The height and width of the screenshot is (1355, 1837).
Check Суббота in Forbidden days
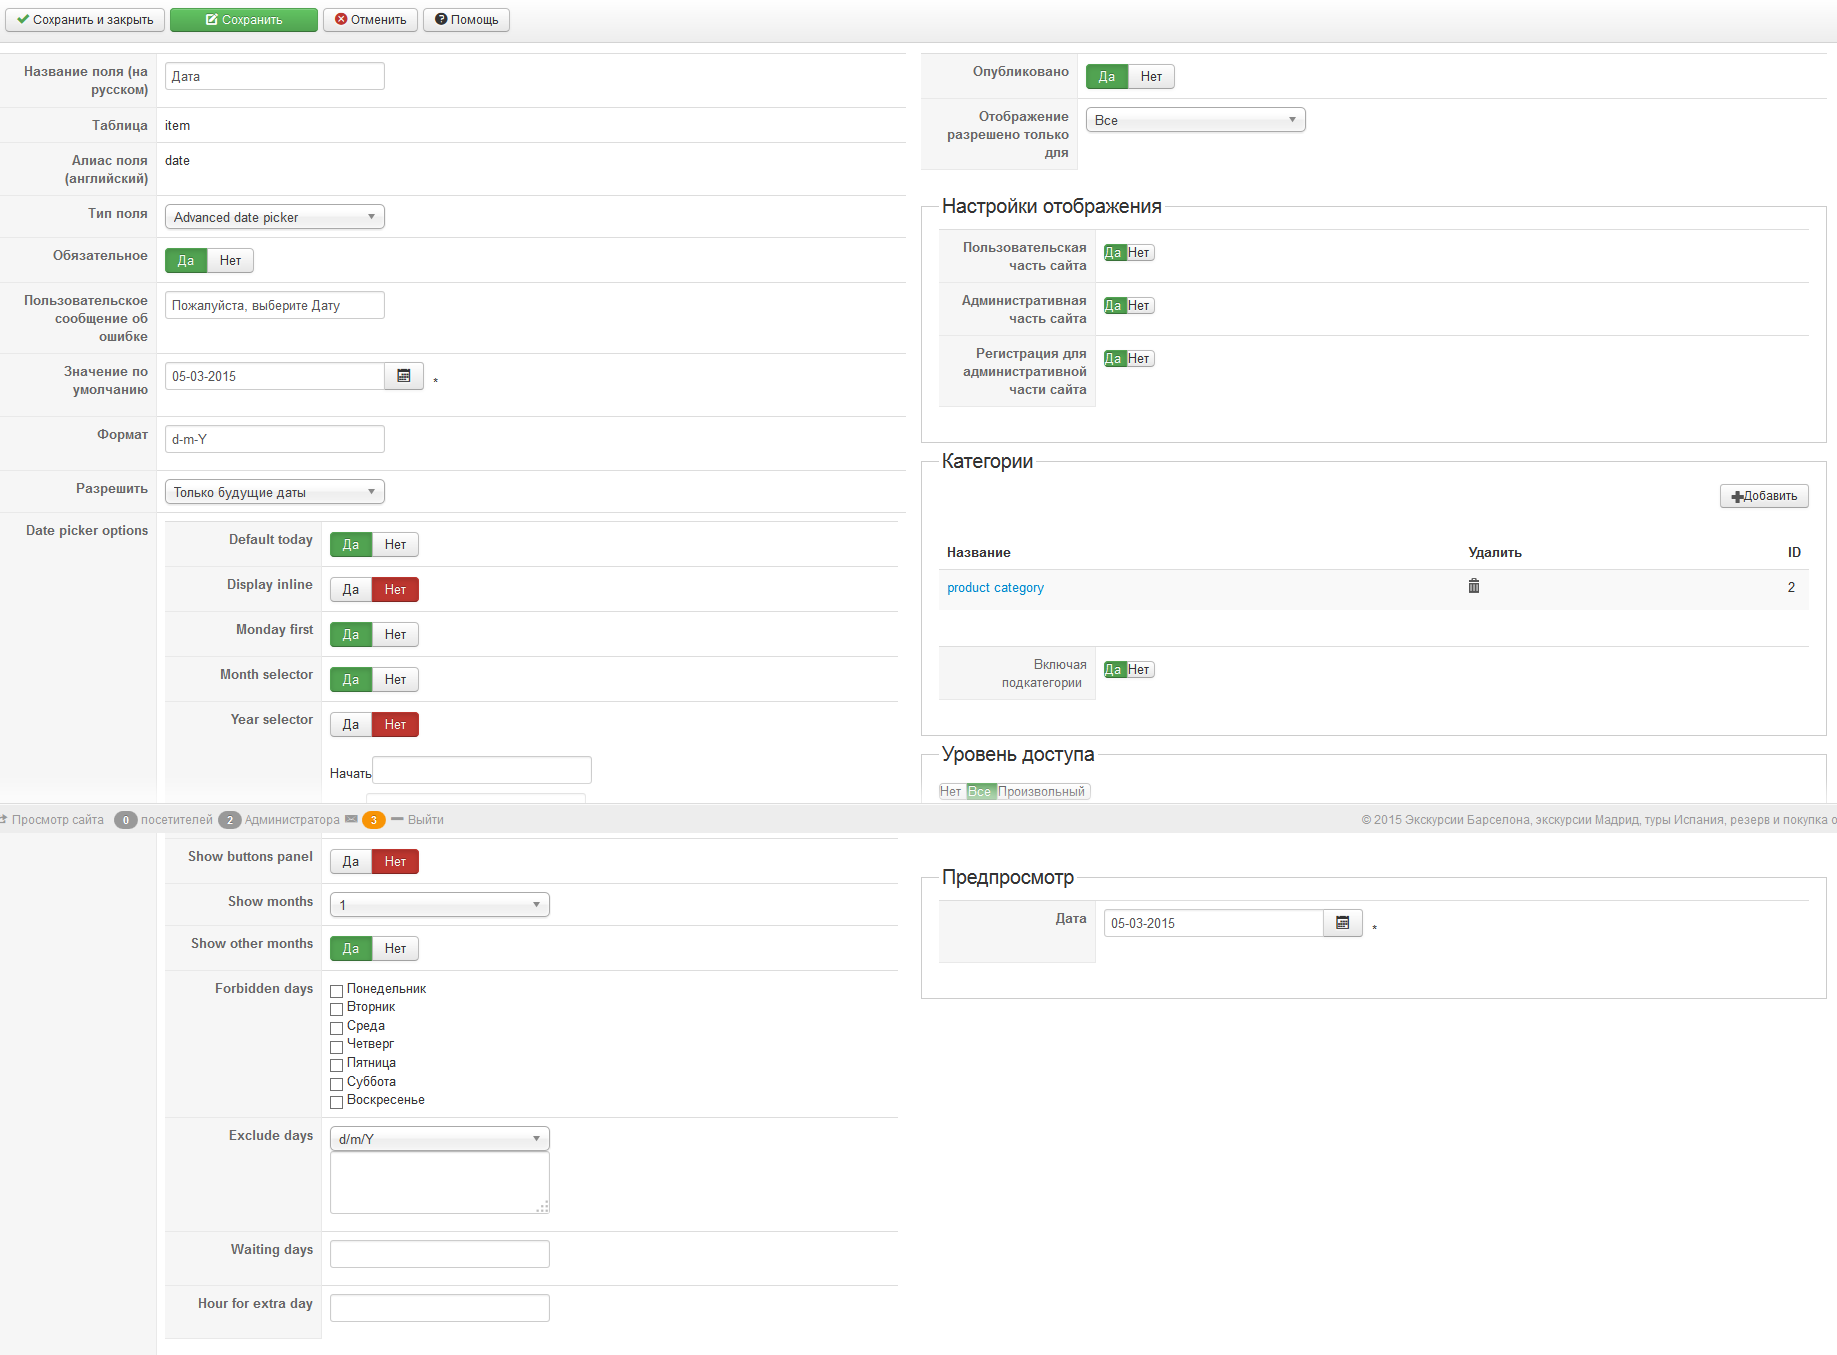coord(337,1084)
